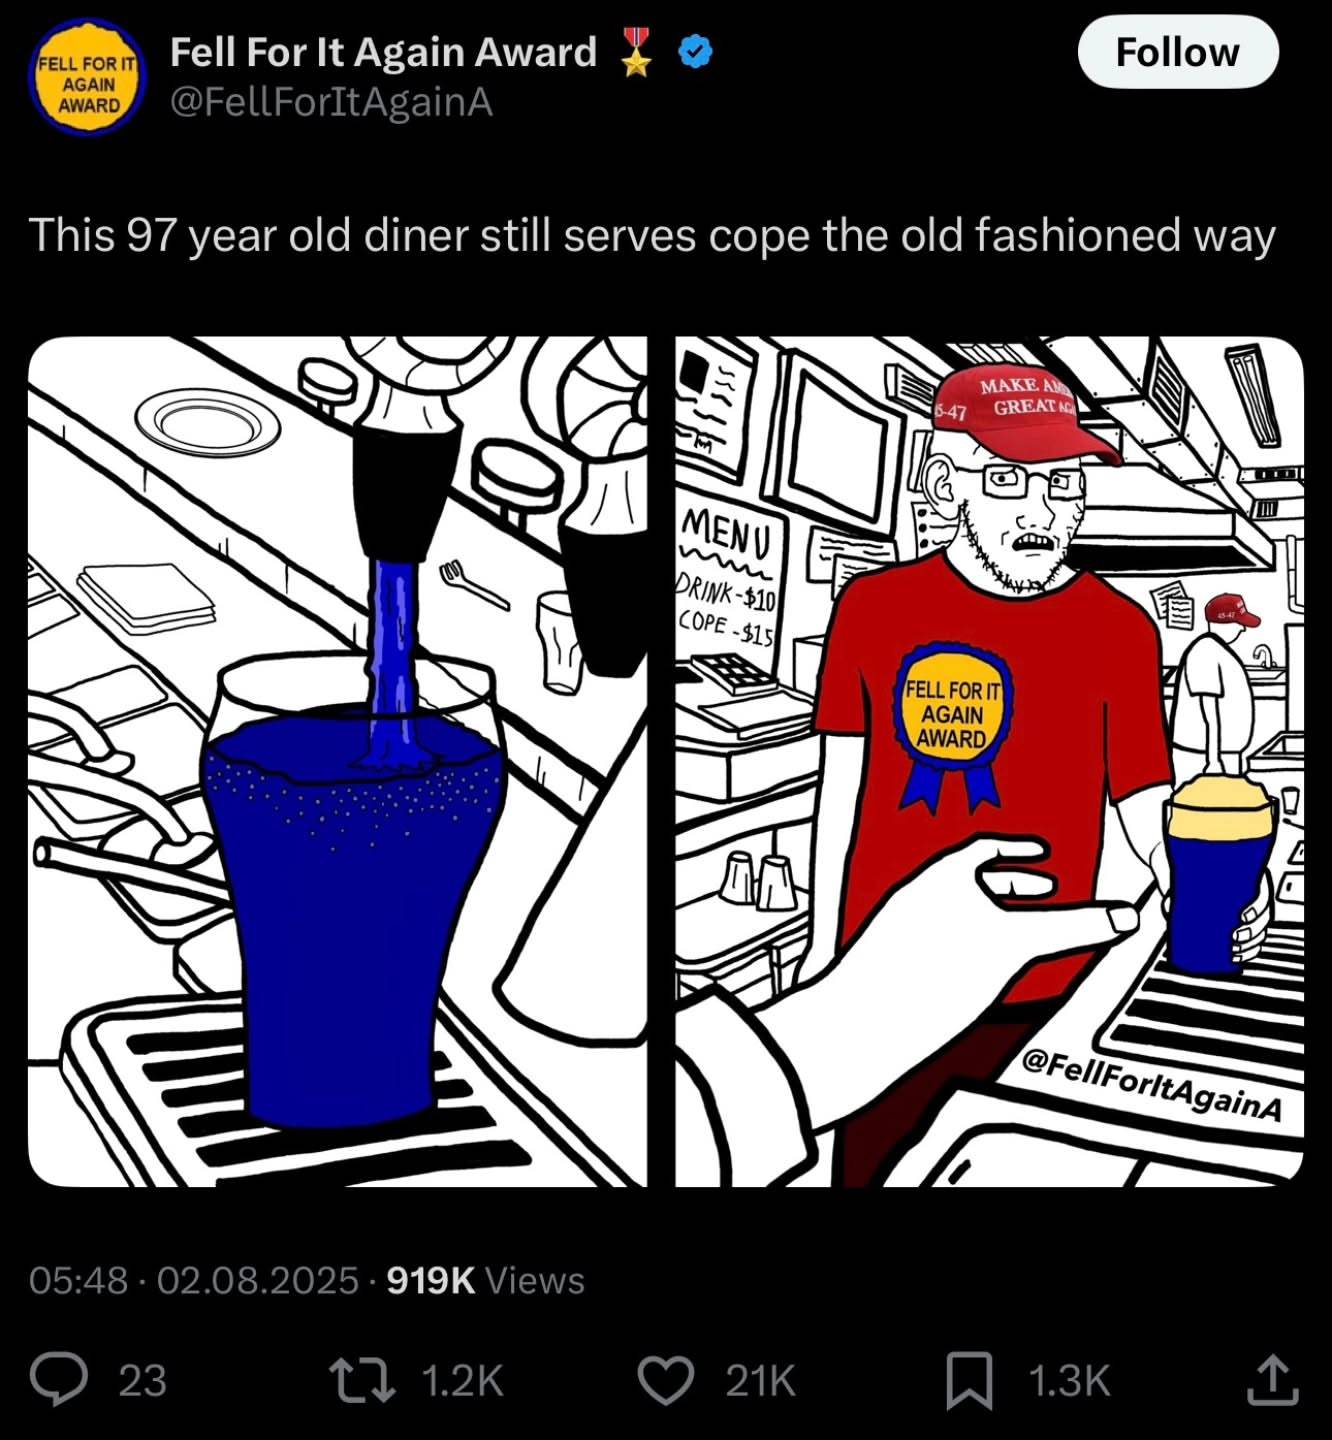Select the 21K likes count
The height and width of the screenshot is (1440, 1332).
tap(760, 1381)
